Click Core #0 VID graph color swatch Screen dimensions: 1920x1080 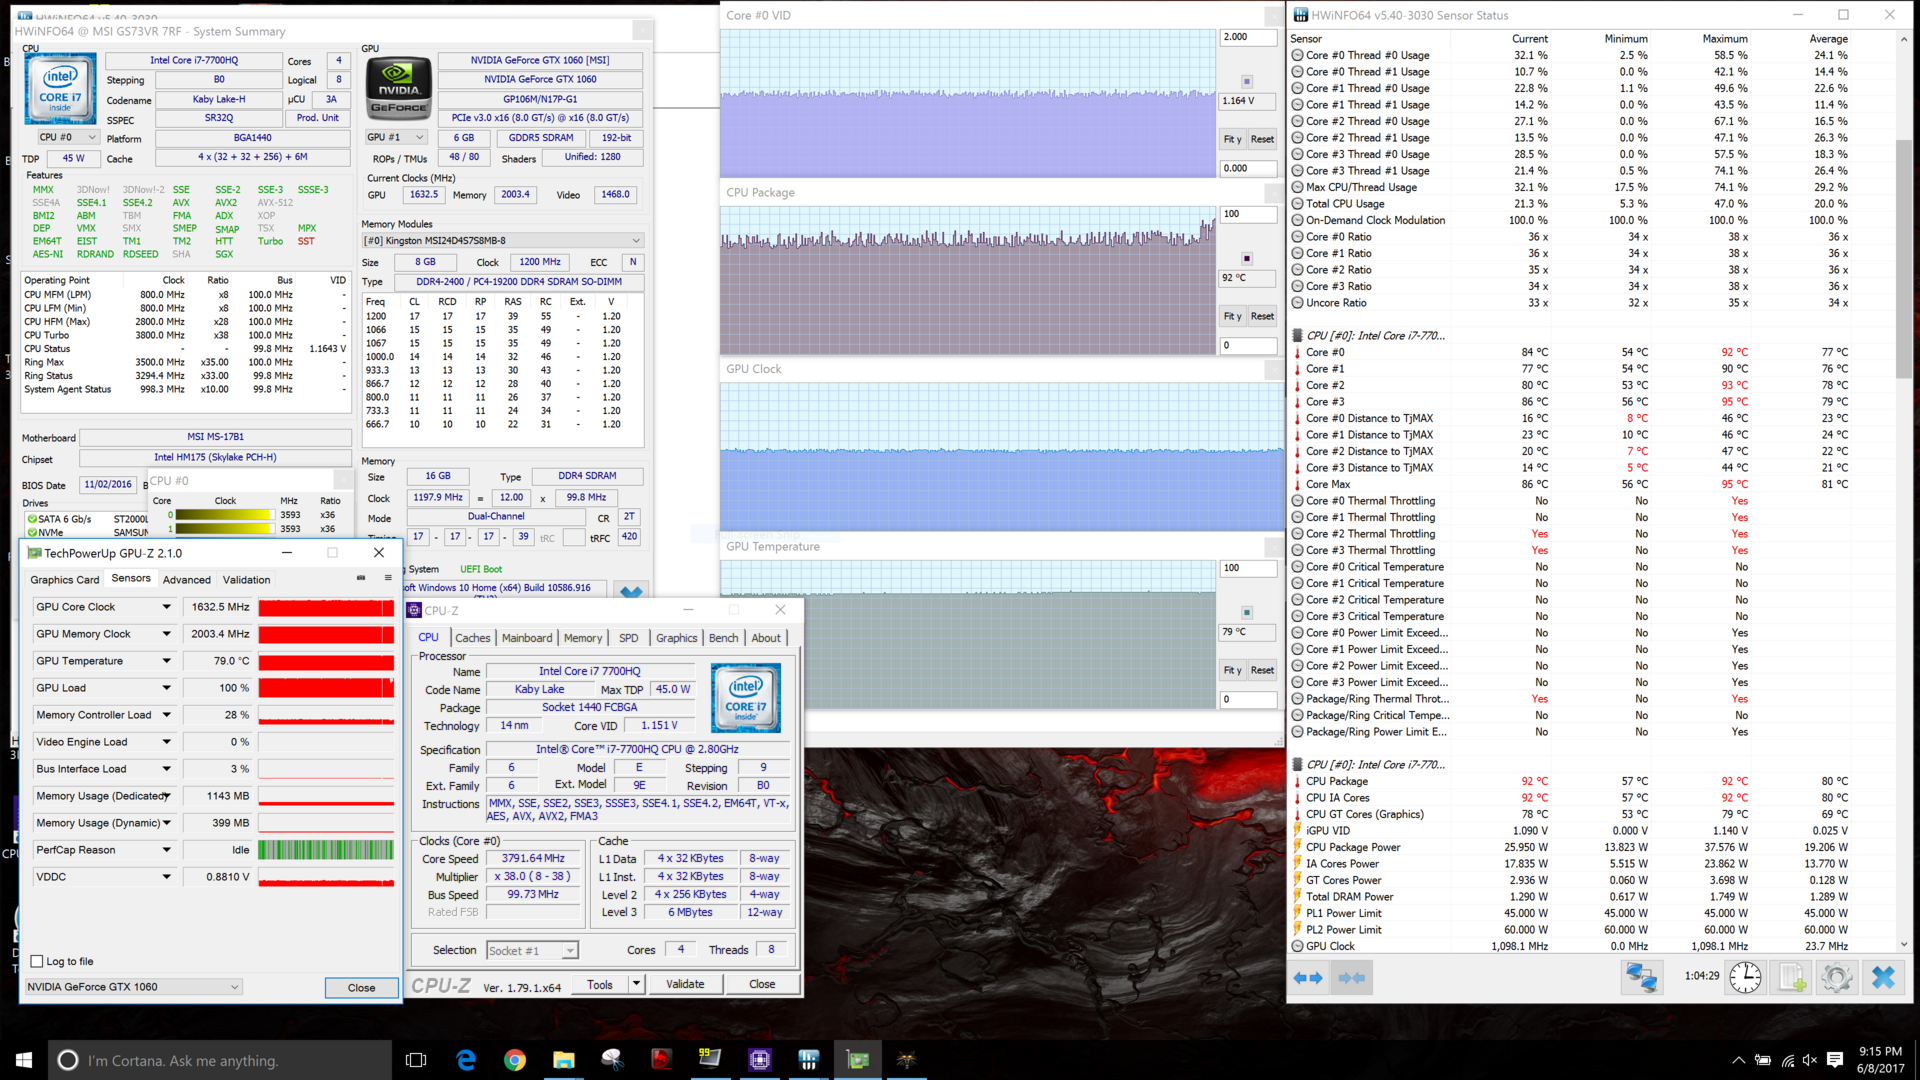1247,81
